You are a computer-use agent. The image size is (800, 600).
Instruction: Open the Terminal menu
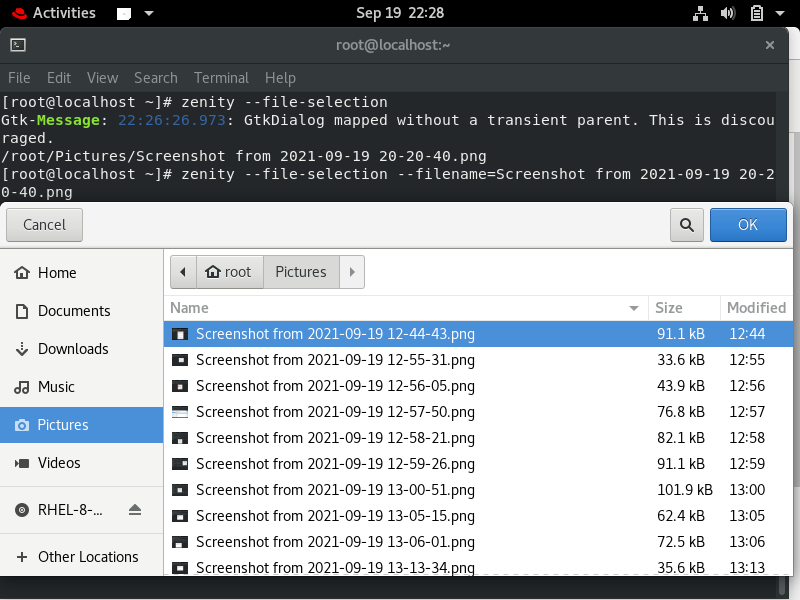pos(221,78)
